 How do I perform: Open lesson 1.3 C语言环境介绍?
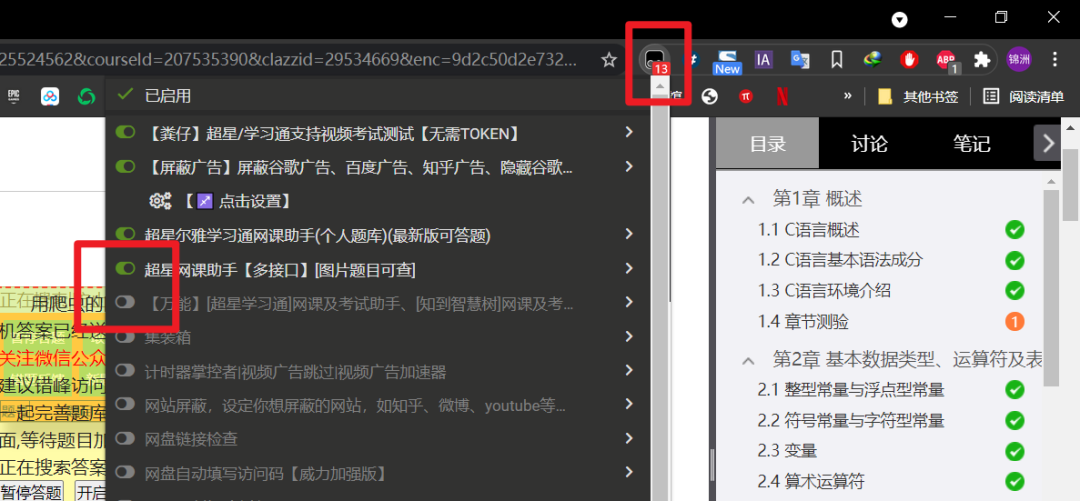pos(824,290)
